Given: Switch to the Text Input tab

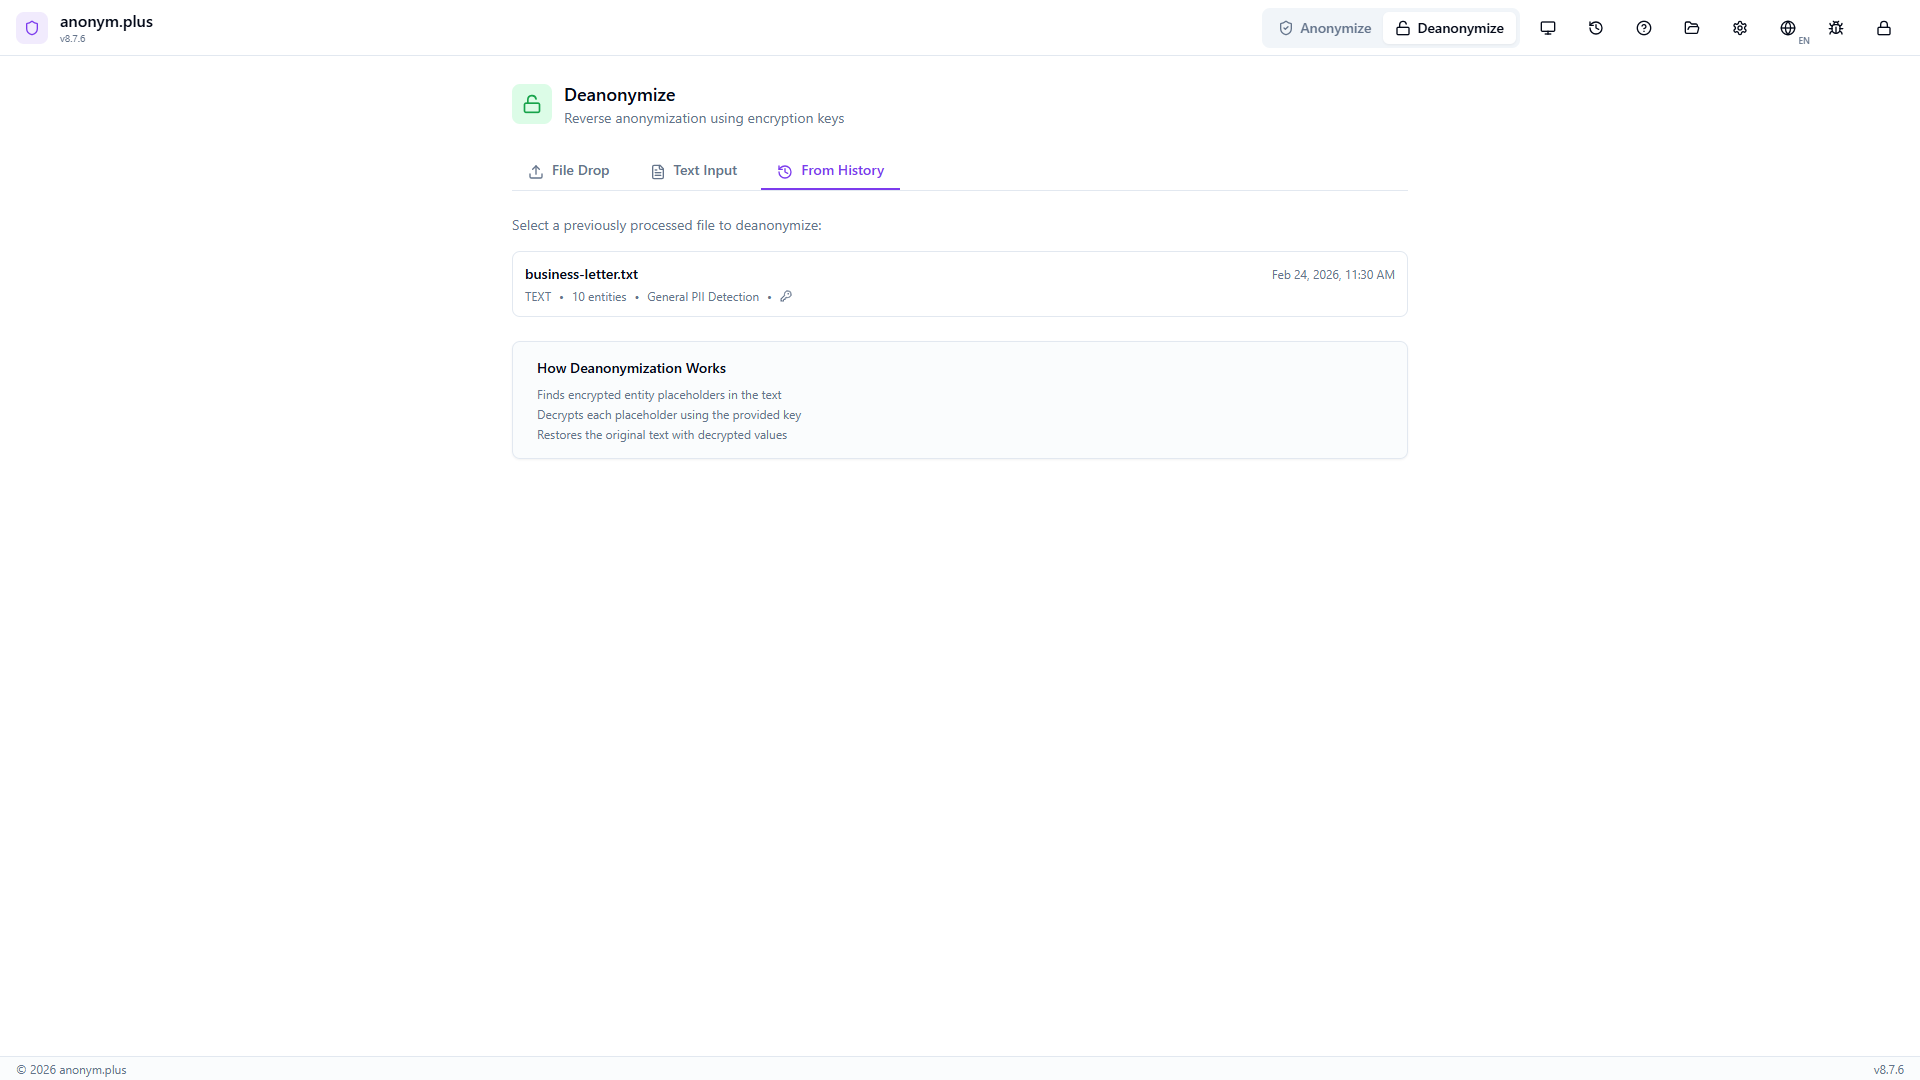Looking at the screenshot, I should (694, 171).
